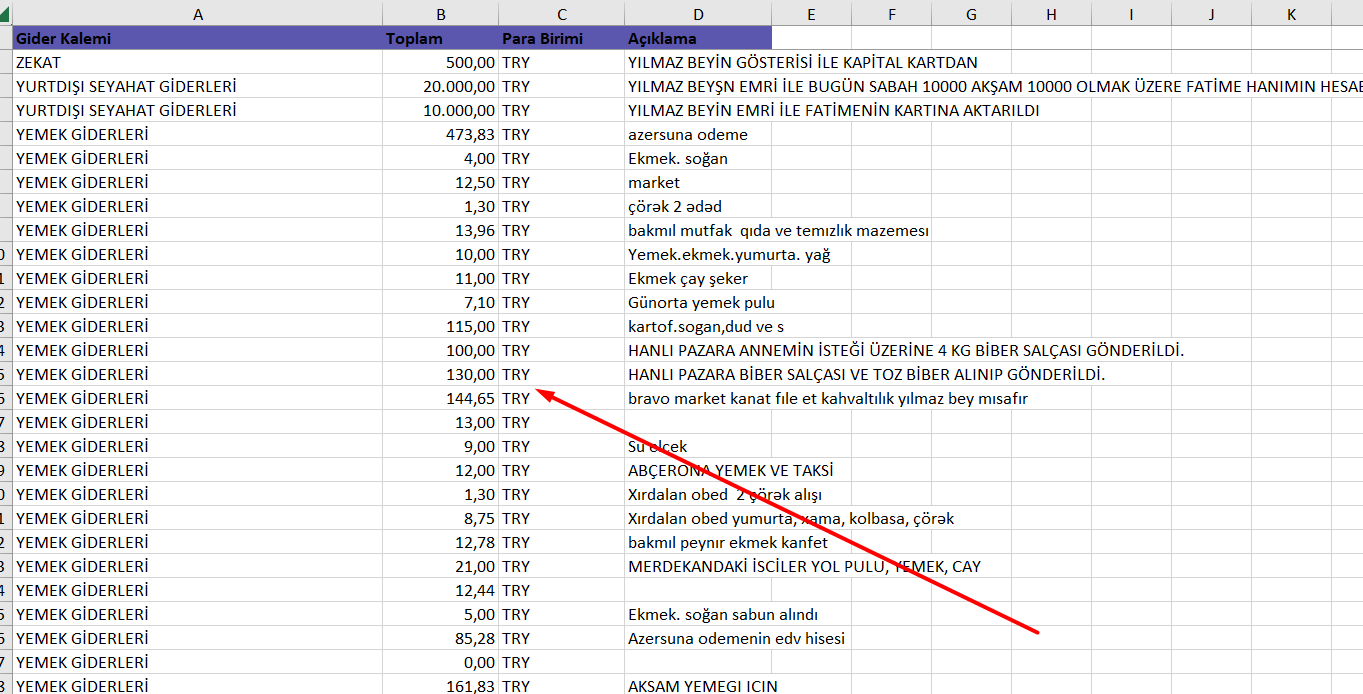Click the "AKSAM YEMEGI ICIN" cell
The image size is (1363, 694).
click(x=702, y=686)
